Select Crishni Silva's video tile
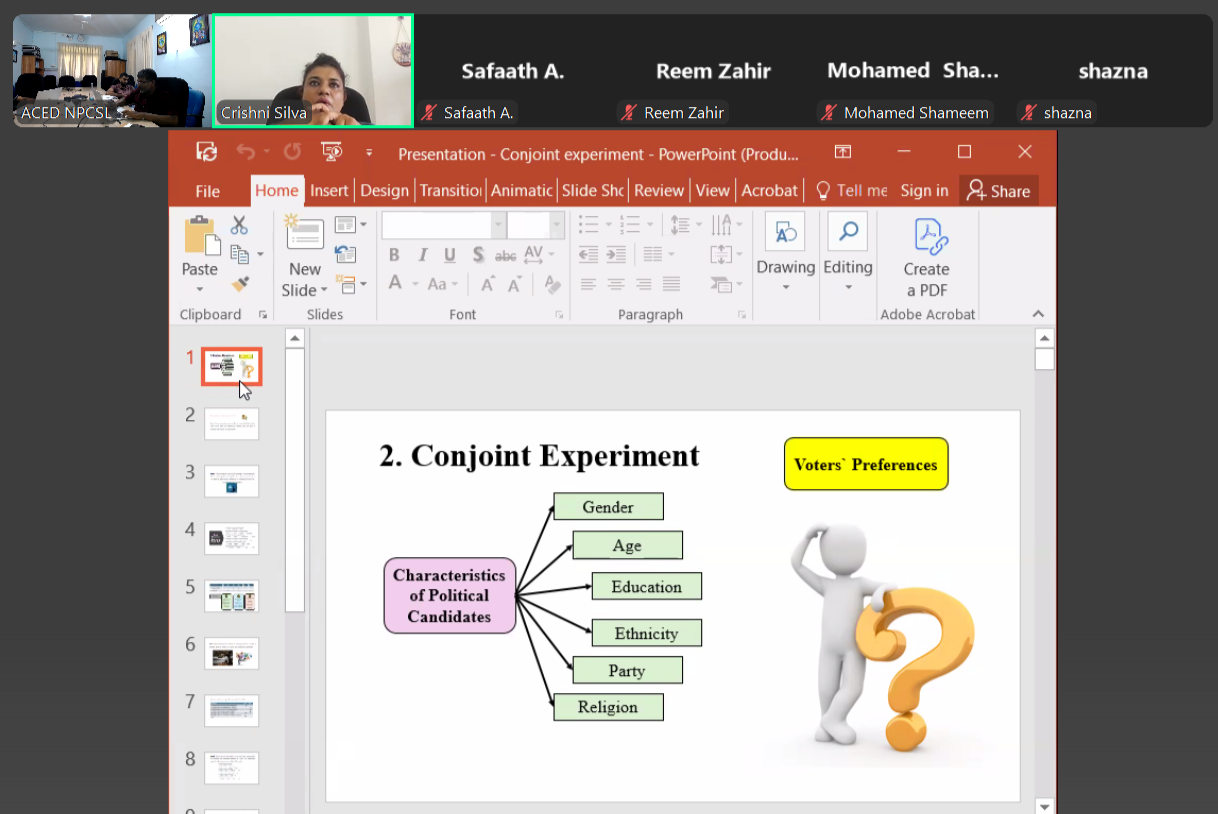This screenshot has width=1218, height=814. (313, 71)
